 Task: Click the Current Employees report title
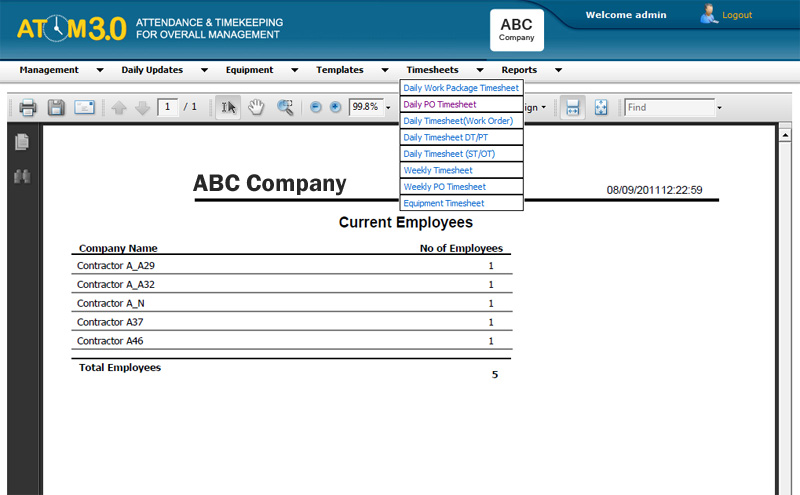(x=406, y=222)
